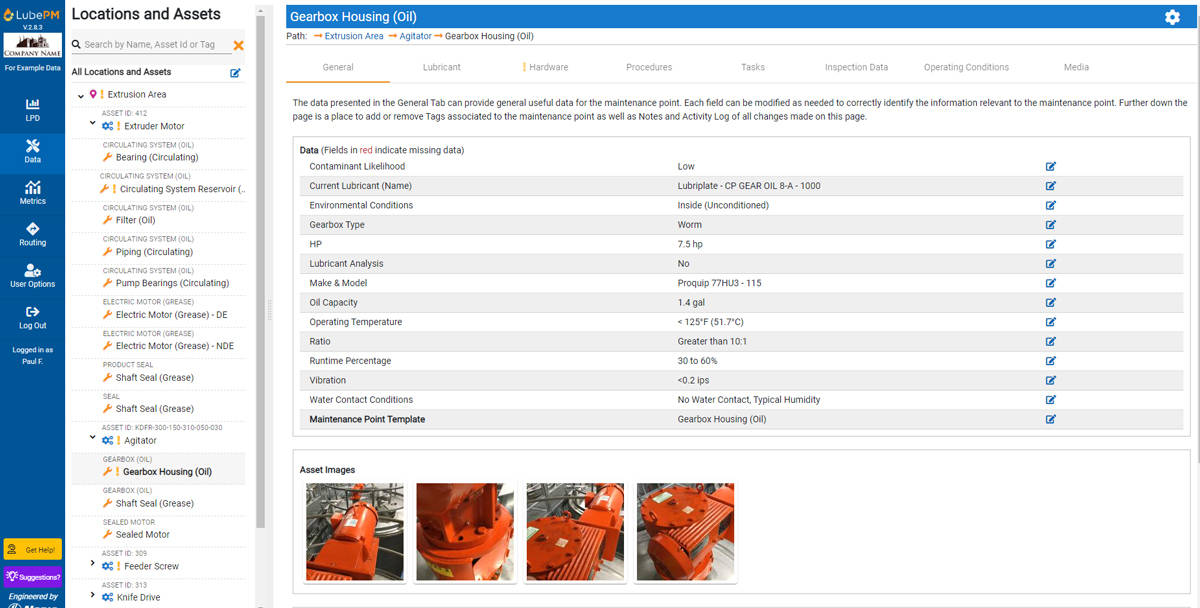The image size is (1200, 608).
Task: Open the Tasks tab
Action: click(753, 67)
